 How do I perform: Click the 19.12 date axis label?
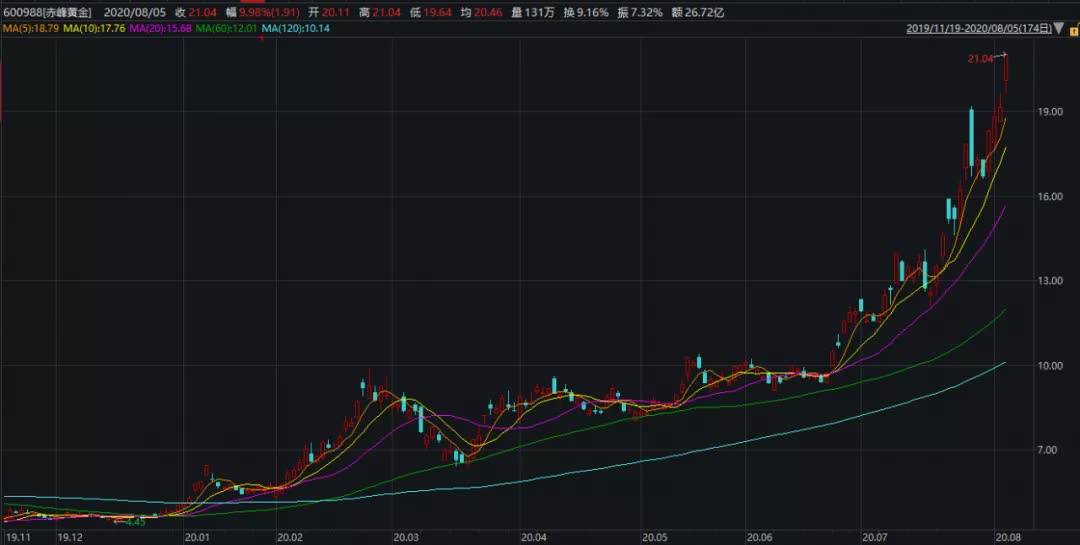coord(70,536)
